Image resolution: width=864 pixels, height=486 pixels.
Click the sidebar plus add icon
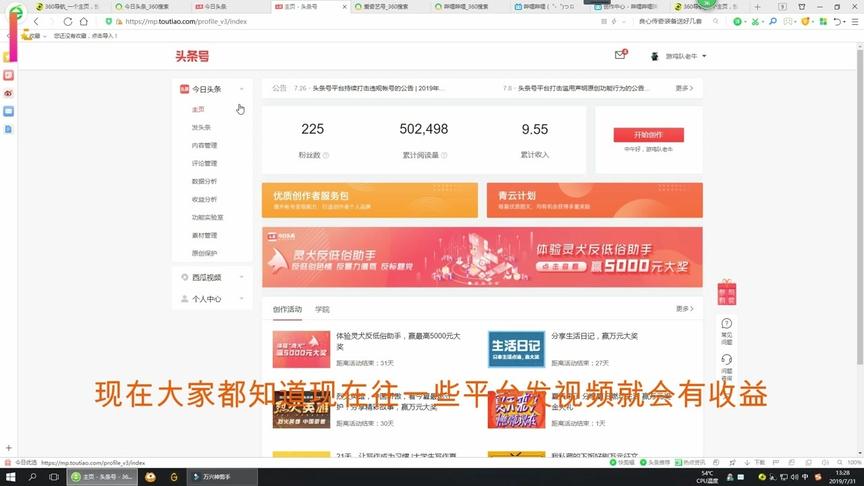click(x=8, y=448)
